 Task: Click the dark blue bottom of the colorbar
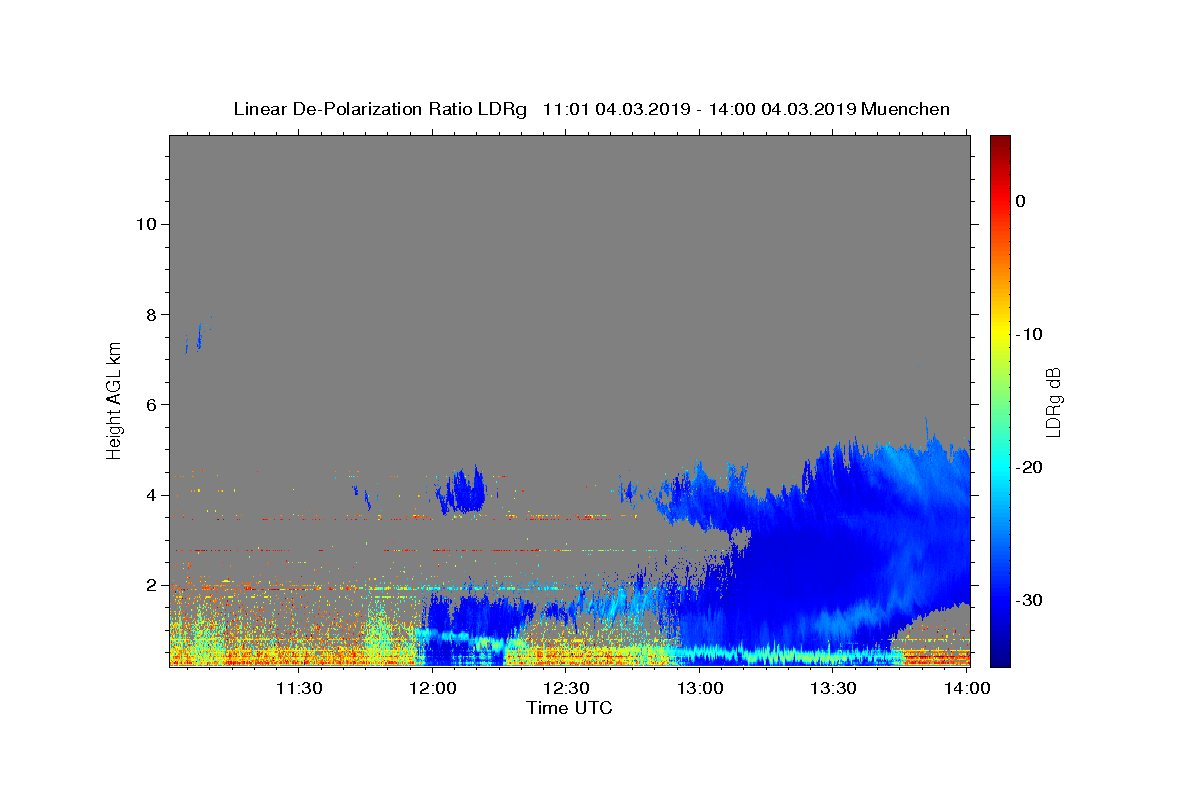(1000, 655)
